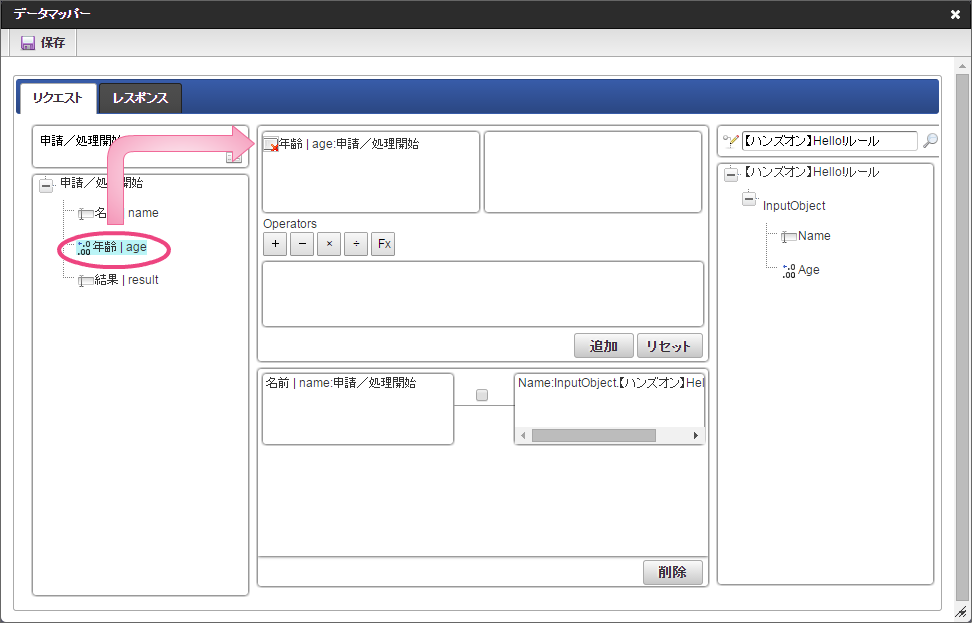Collapse the 【ハンズオン】Hello!ルール tree node
Screen dimensions: 972x623
pyautogui.click(x=731, y=174)
